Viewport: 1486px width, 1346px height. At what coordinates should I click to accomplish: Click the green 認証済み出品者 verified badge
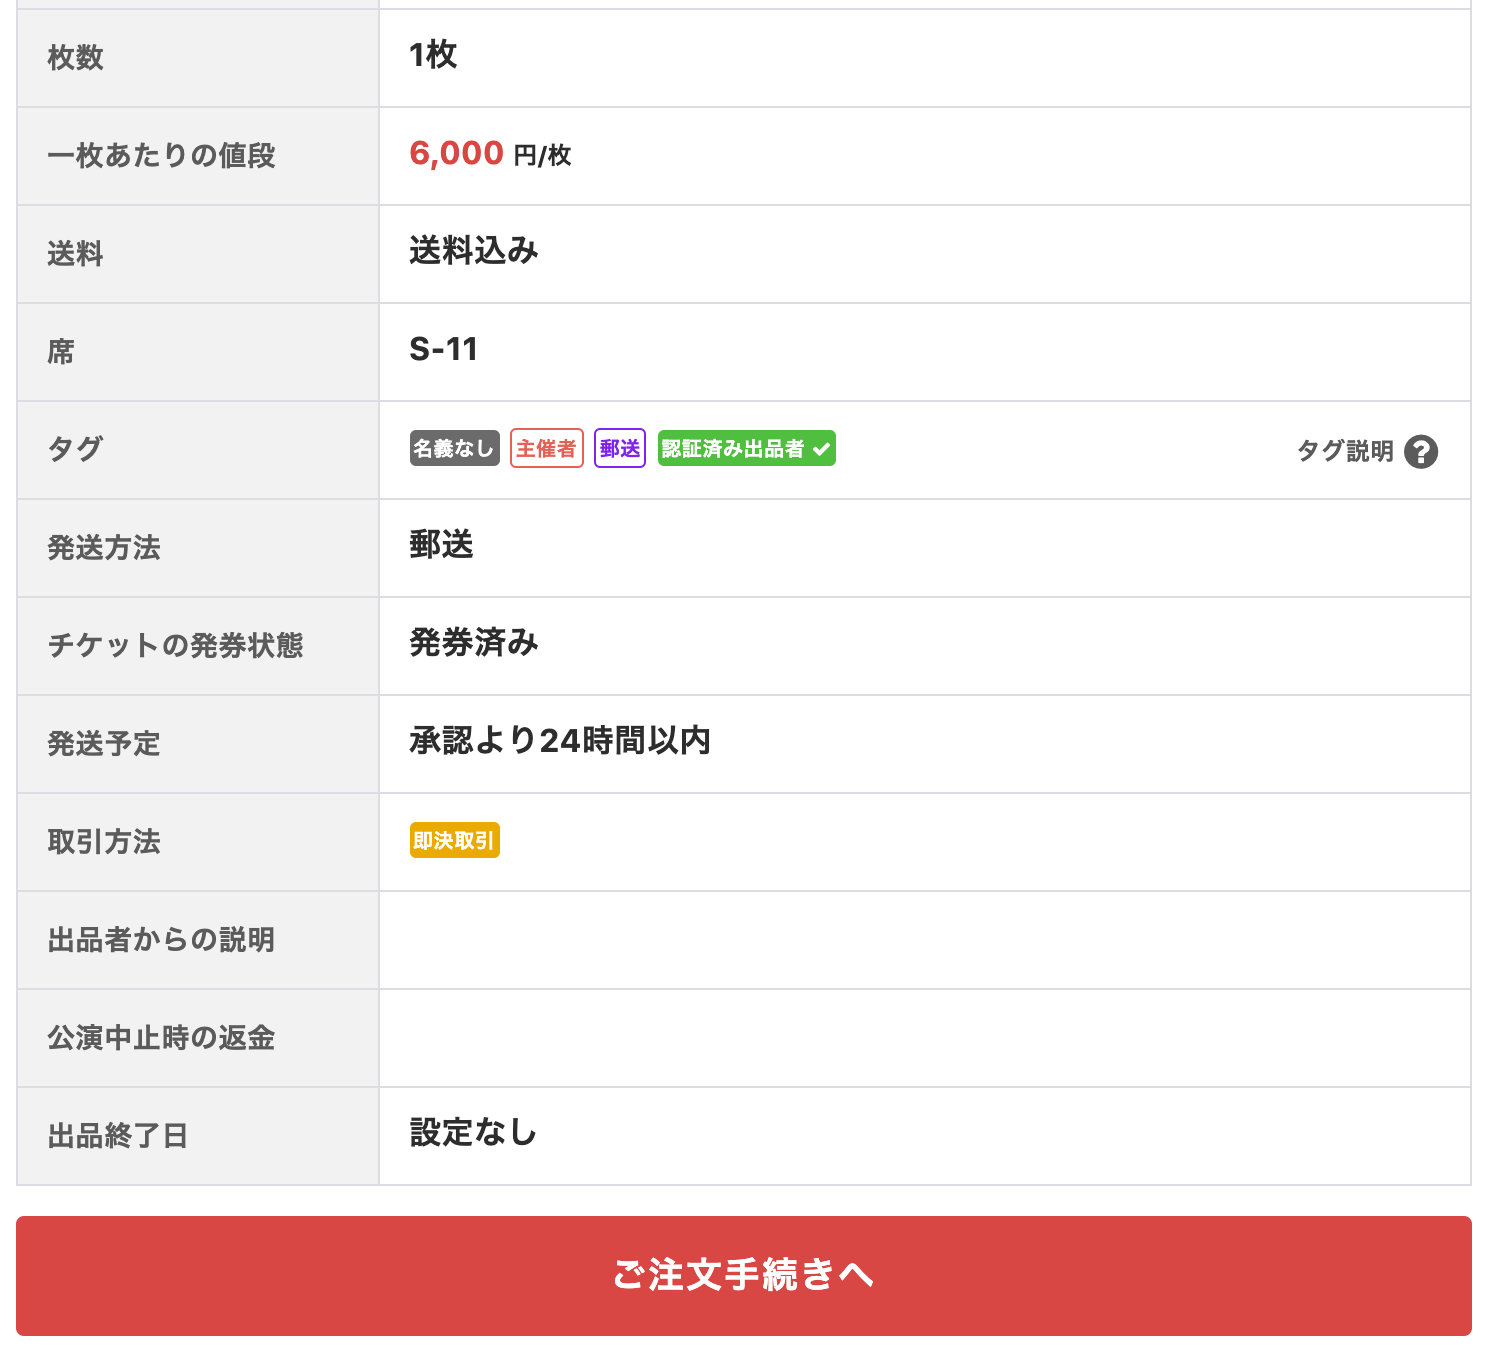[x=747, y=448]
